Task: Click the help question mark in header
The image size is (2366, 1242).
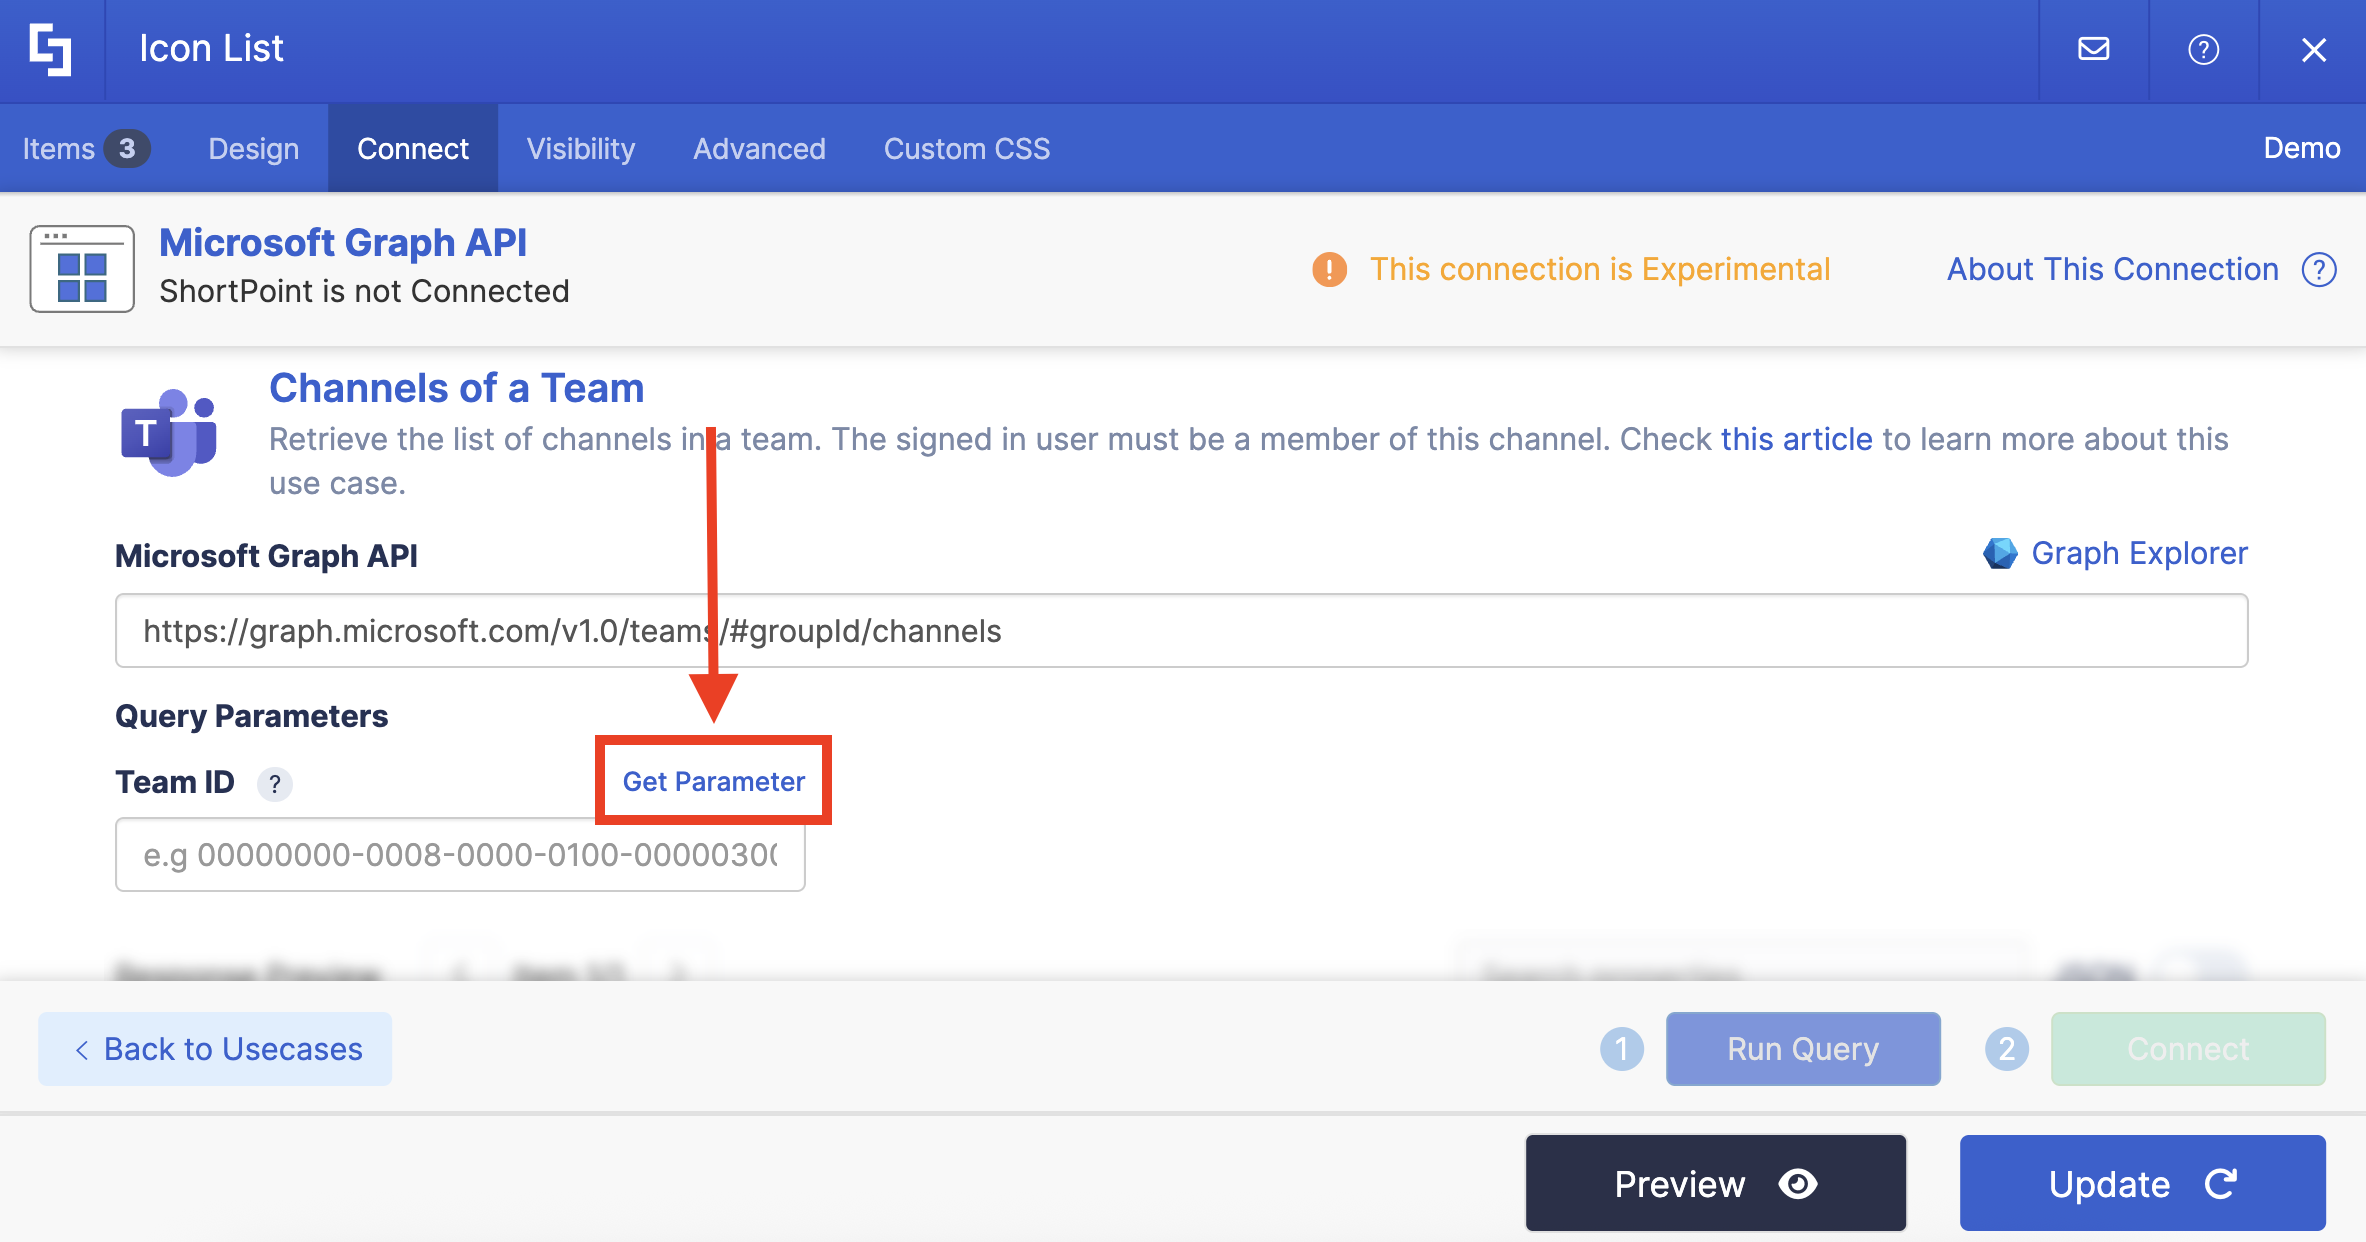Action: 2203,49
